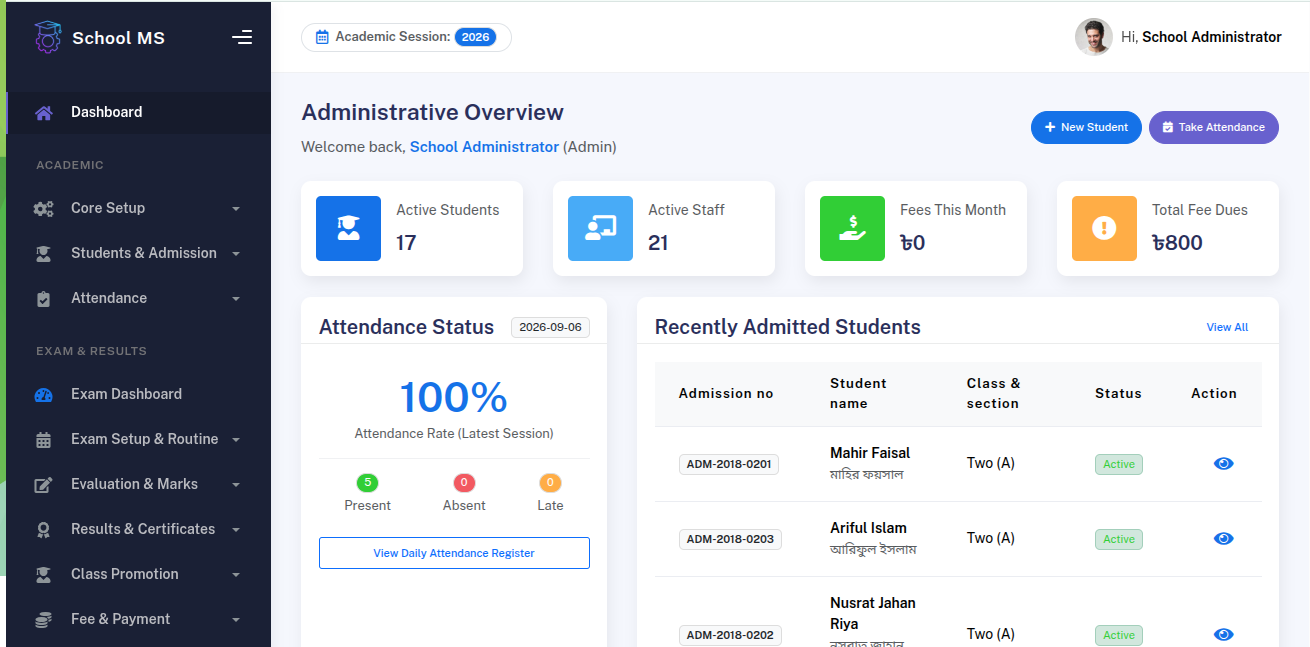Screen dimensions: 1310x647
Task: Click admission number ADM-2018-0201
Action: pos(729,464)
